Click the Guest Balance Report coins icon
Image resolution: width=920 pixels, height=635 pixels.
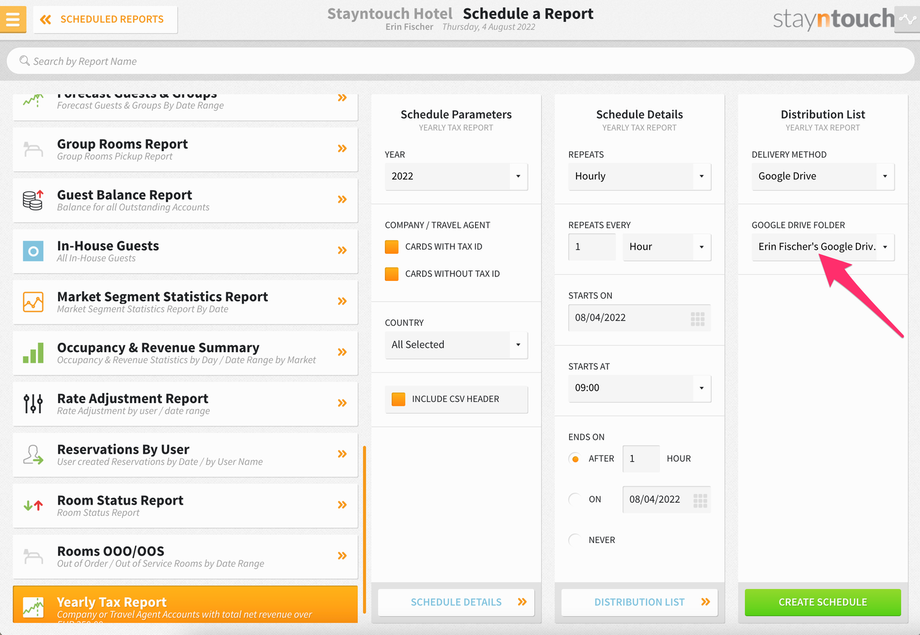[x=33, y=200]
